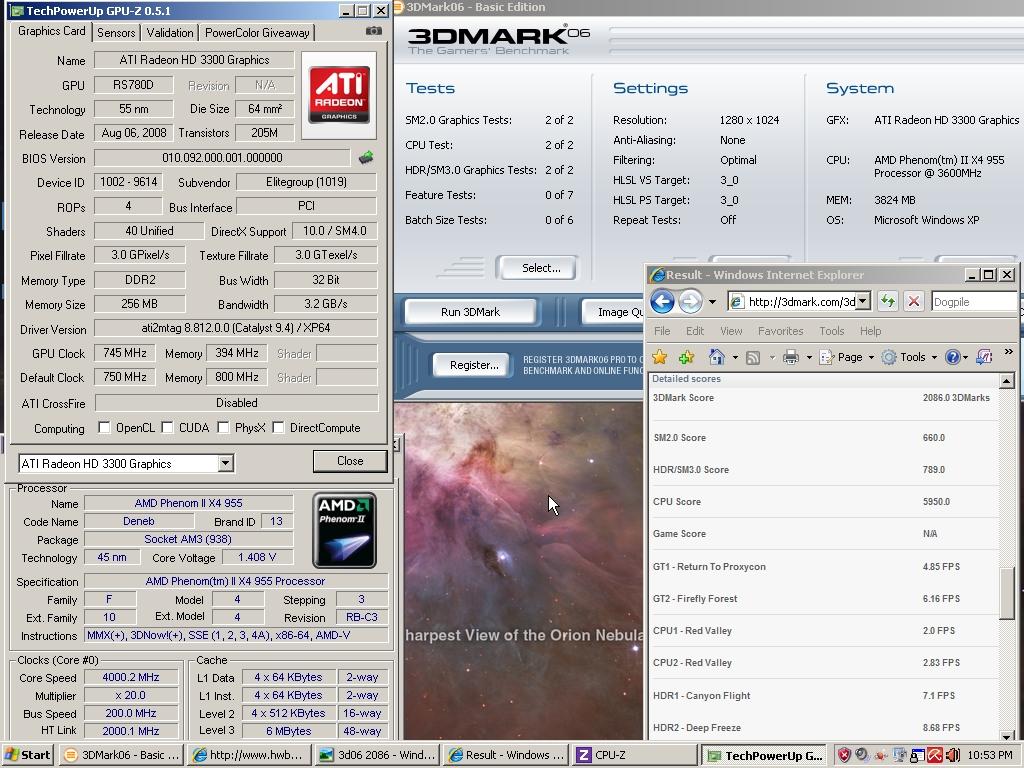Switch to the Sensors tab
This screenshot has height=768, width=1024.
pyautogui.click(x=116, y=33)
